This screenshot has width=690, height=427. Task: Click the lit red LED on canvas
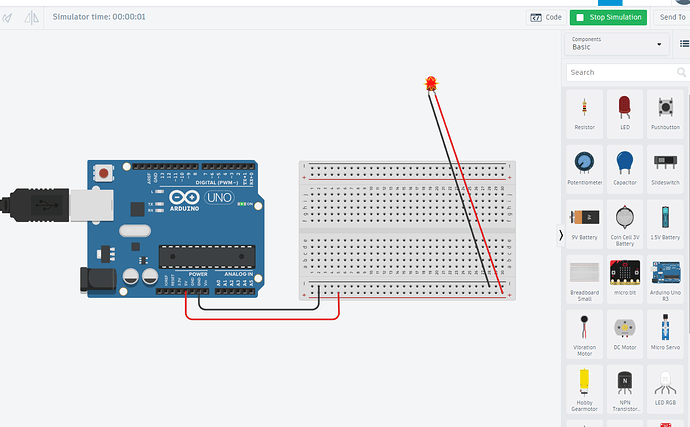click(431, 83)
